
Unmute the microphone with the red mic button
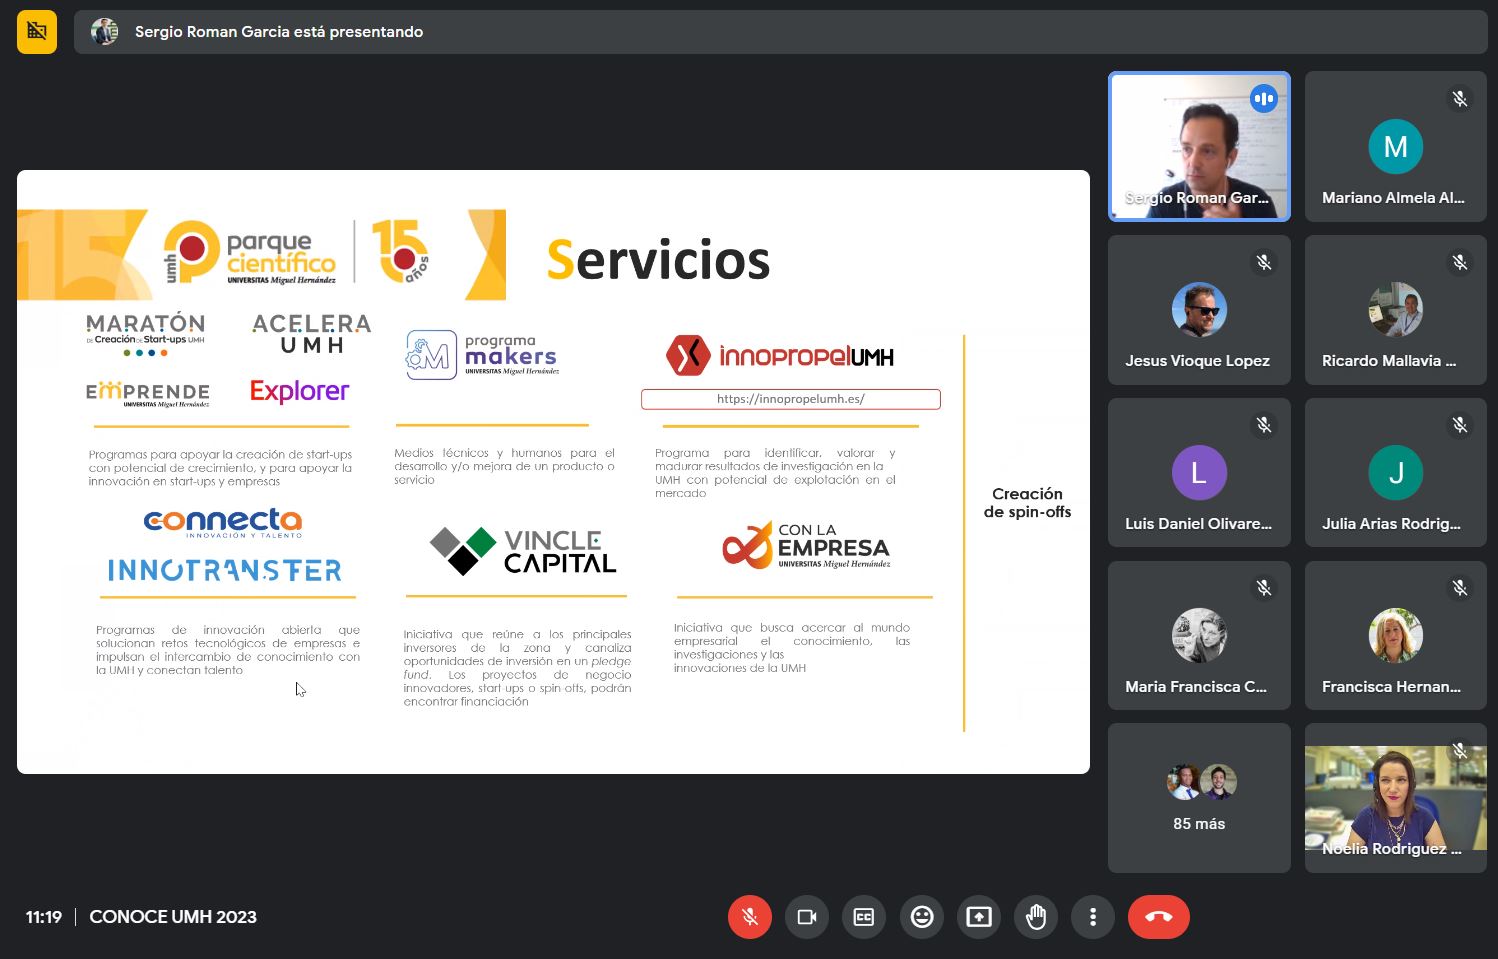point(749,917)
